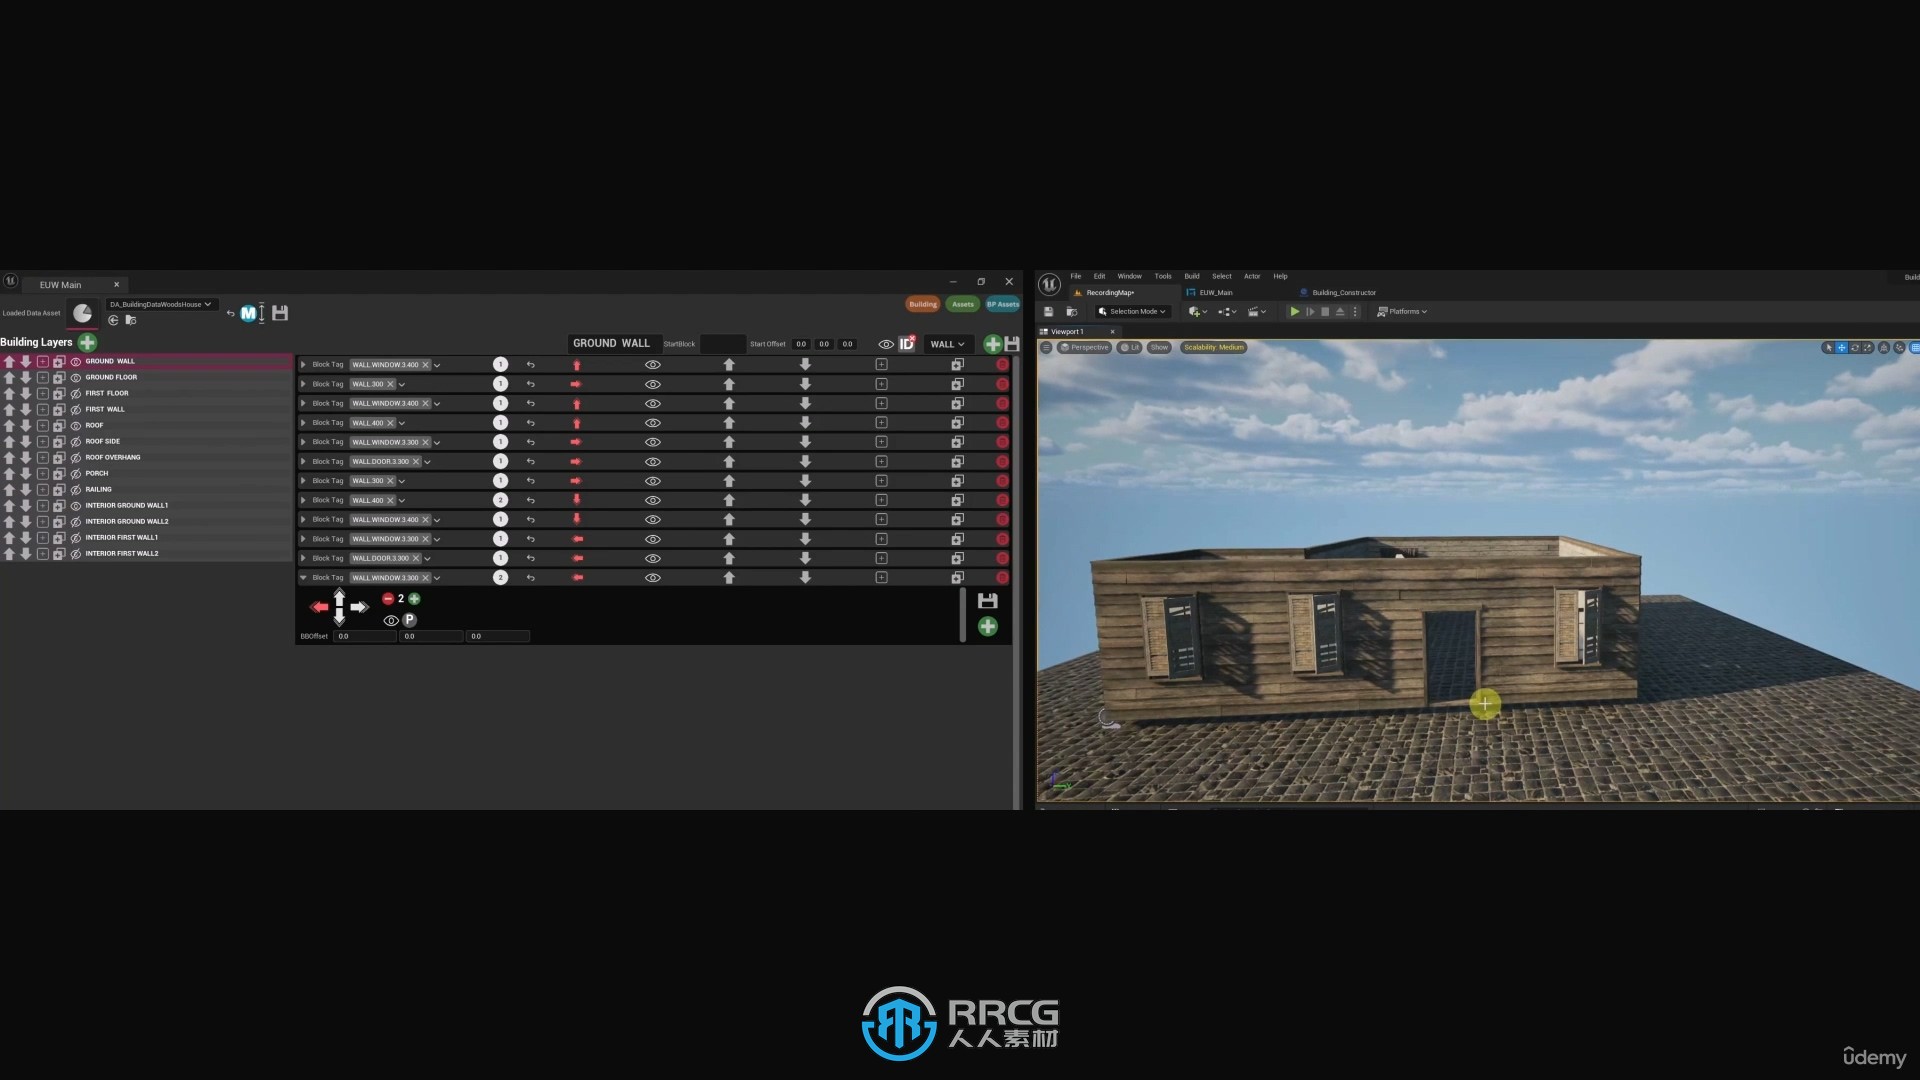Open the Build menu
Screen dimensions: 1920x1080
1192,276
